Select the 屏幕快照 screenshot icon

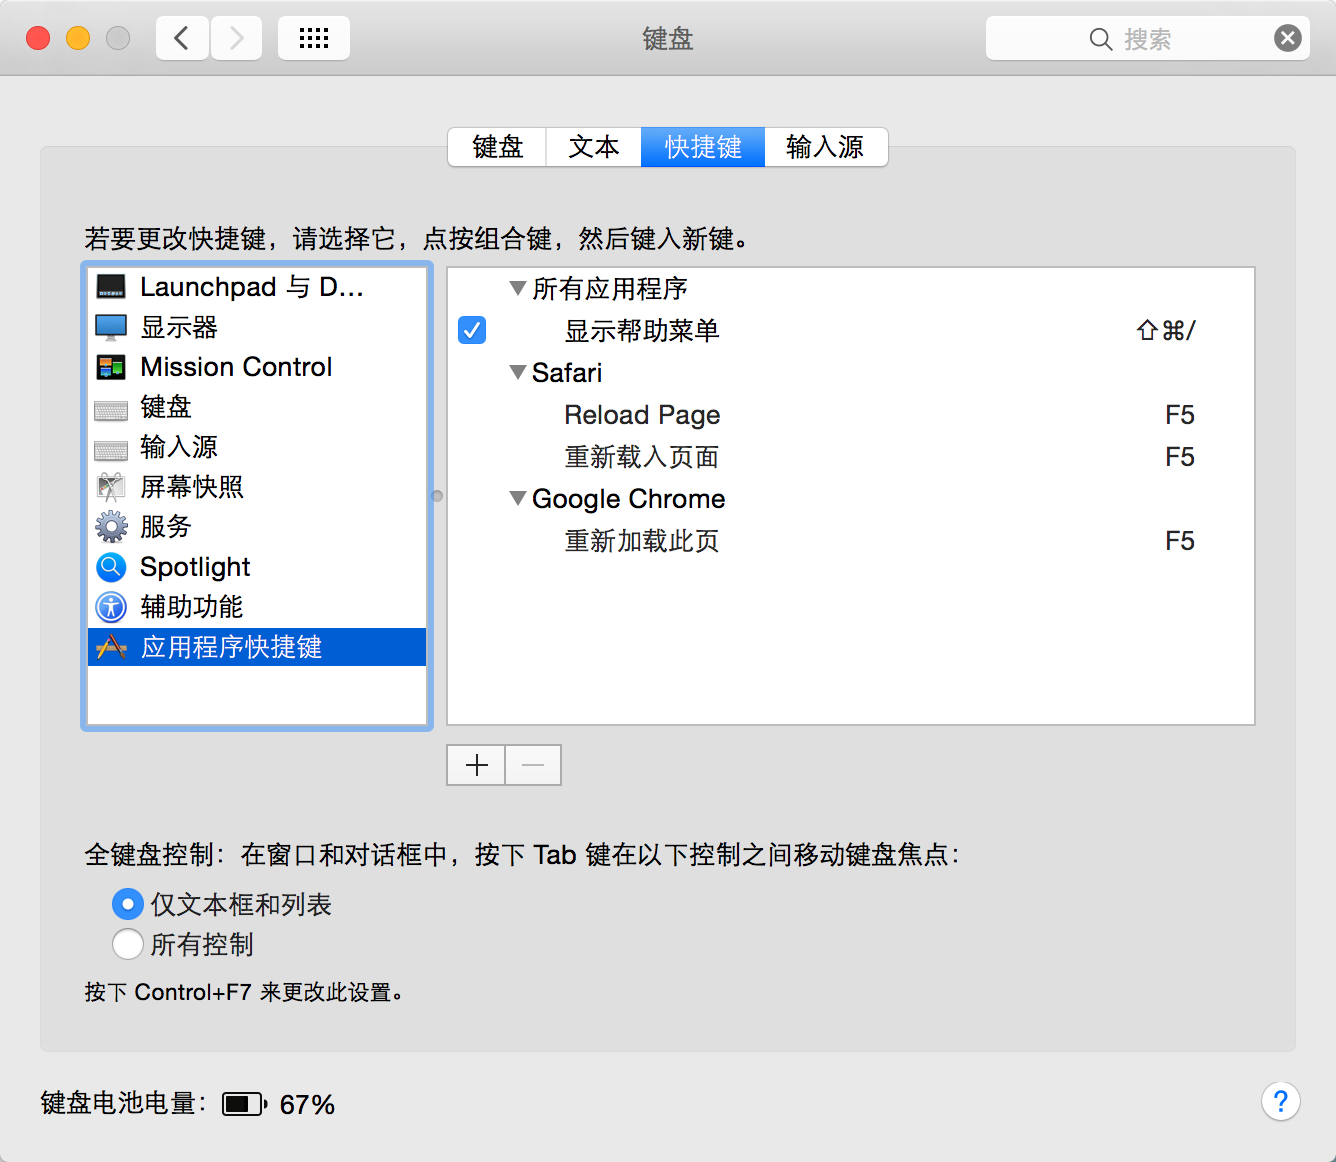(111, 487)
